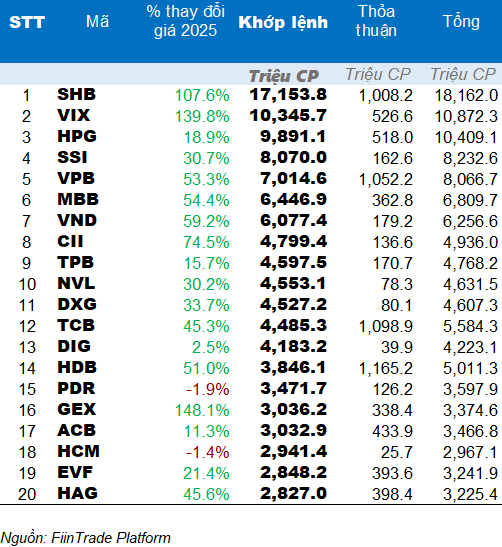The width and height of the screenshot is (502, 547).
Task: Click the 1,008.2 negotiated volume value
Action: [386, 96]
